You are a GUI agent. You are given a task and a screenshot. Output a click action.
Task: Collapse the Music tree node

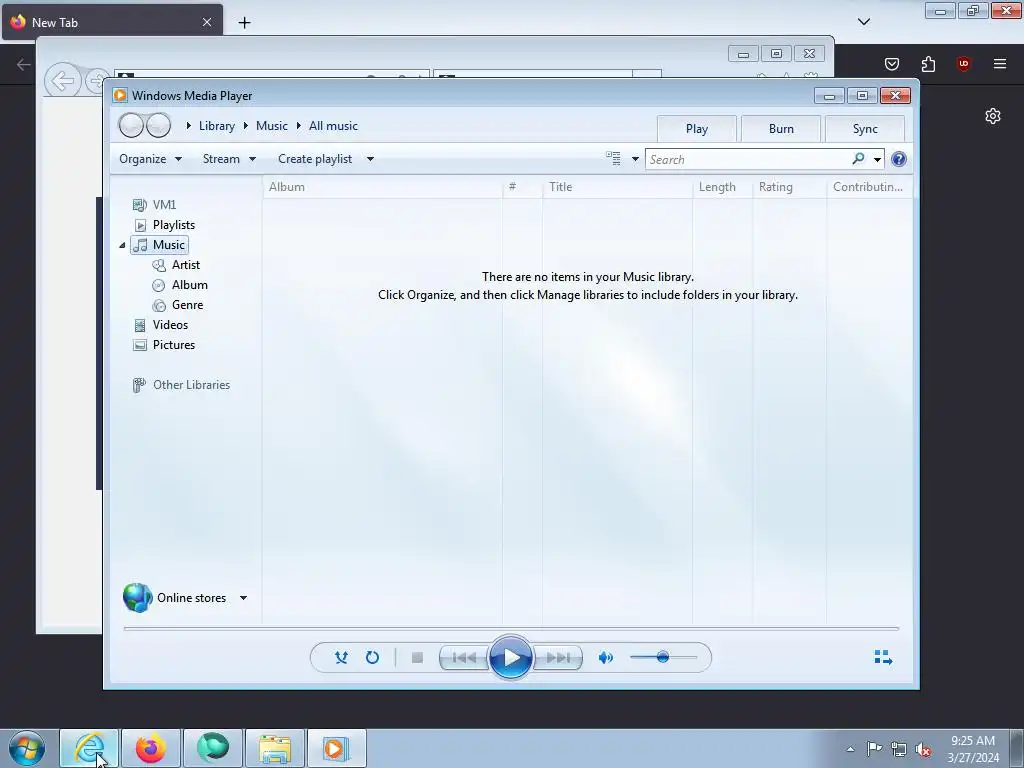coord(122,246)
